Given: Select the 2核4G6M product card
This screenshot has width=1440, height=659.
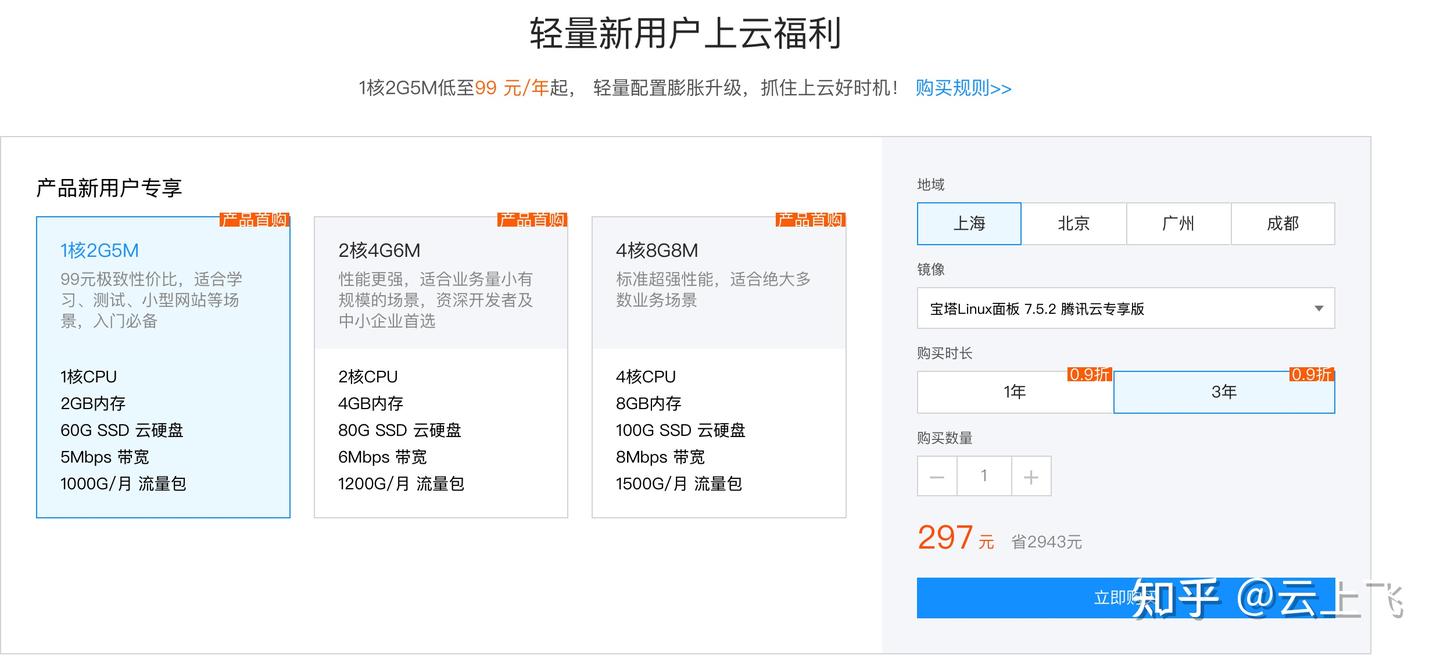Looking at the screenshot, I should [441, 367].
